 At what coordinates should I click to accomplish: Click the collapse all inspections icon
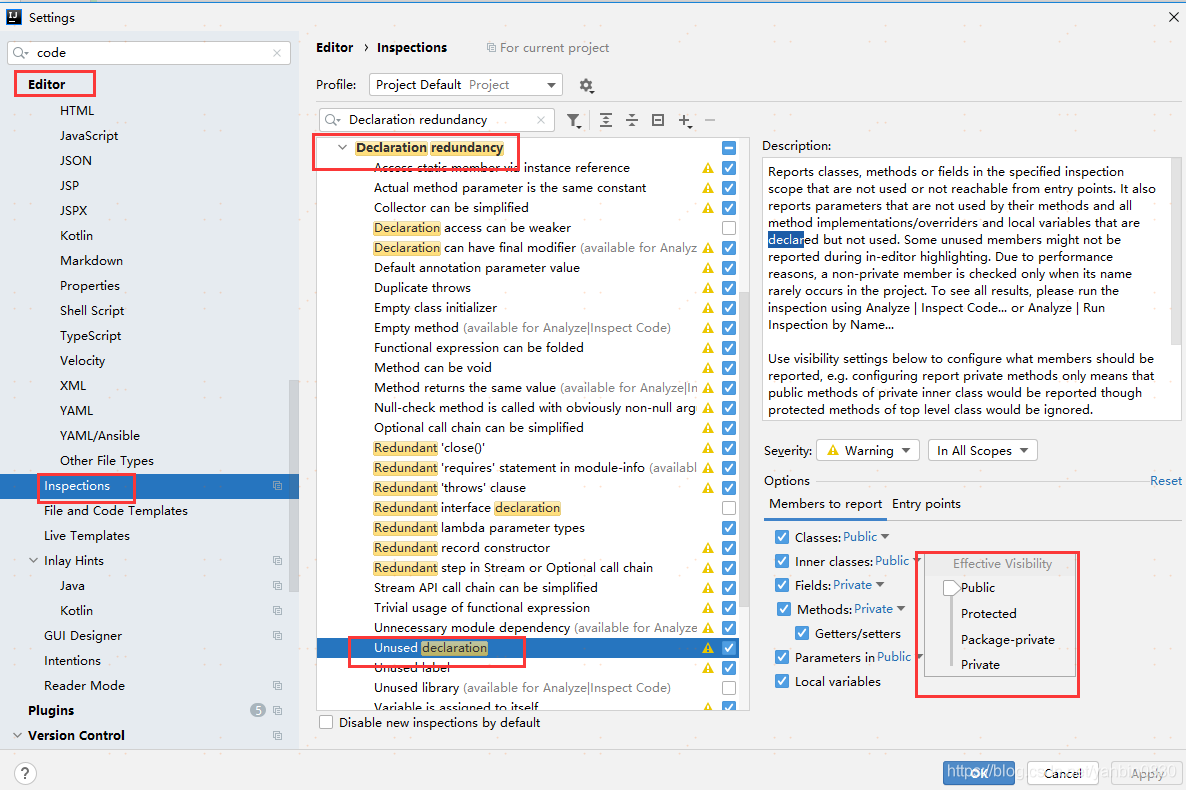coord(632,119)
